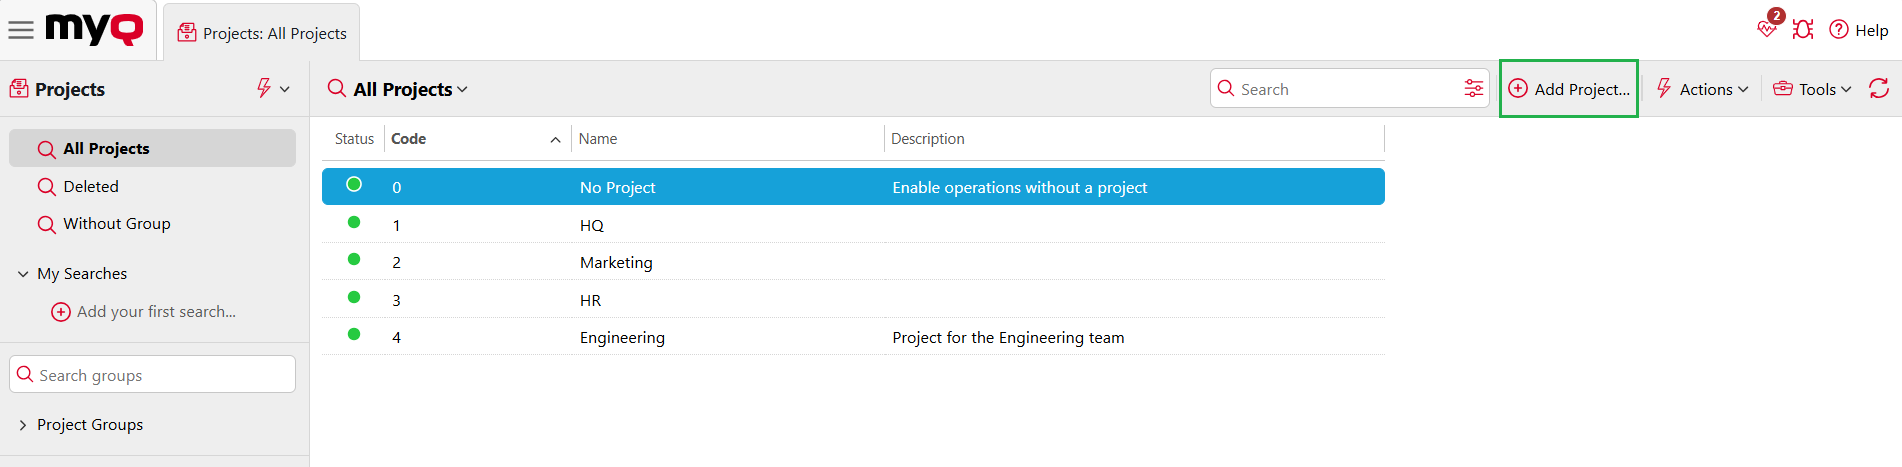1902x467 pixels.
Task: Open Help from the top bar
Action: pos(1859,30)
